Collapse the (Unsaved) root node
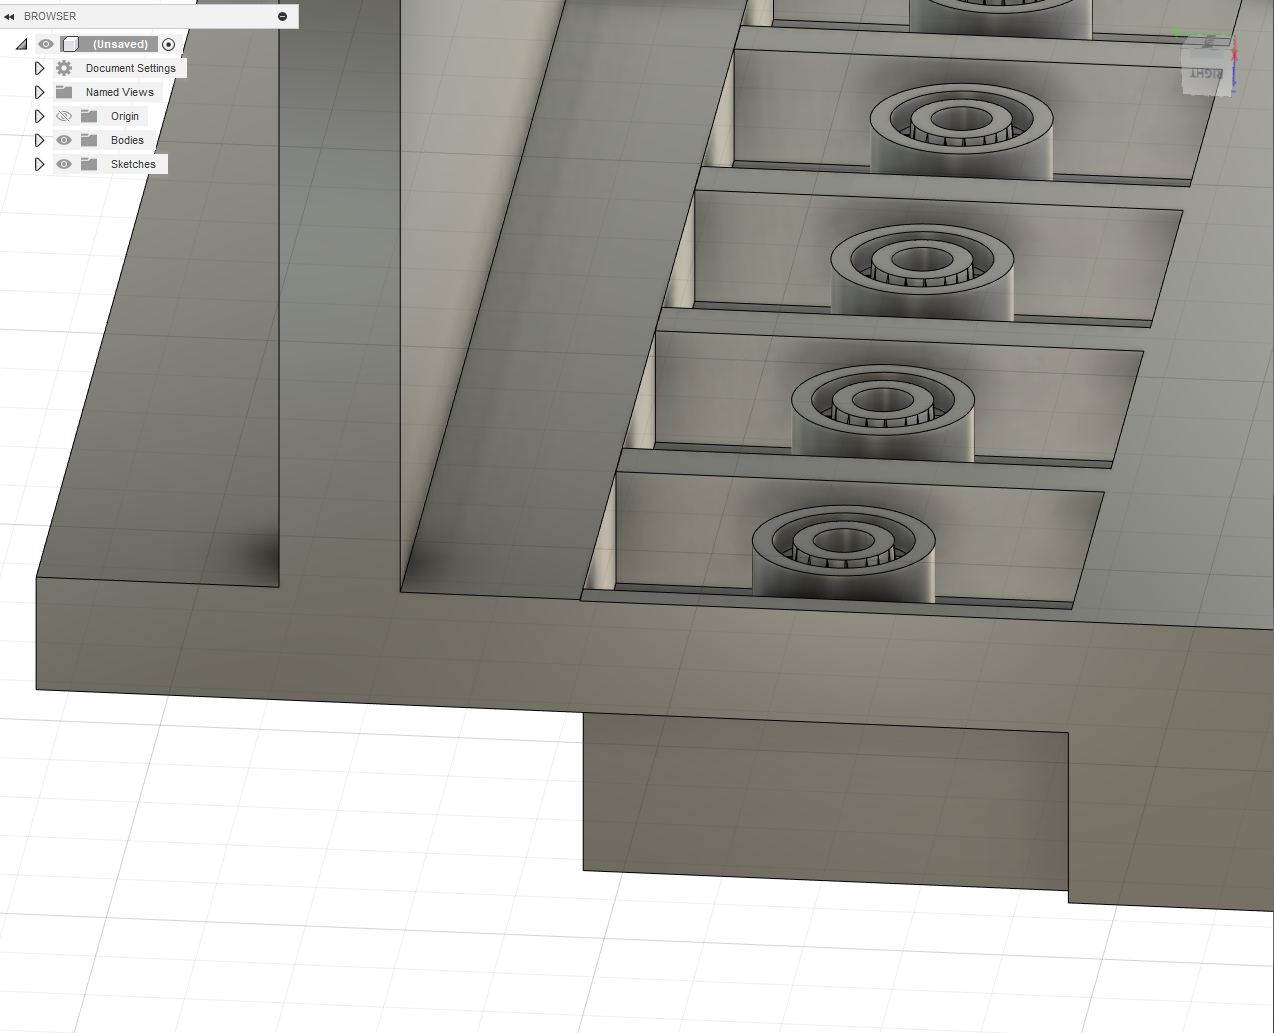This screenshot has height=1033, width=1274. coord(21,44)
